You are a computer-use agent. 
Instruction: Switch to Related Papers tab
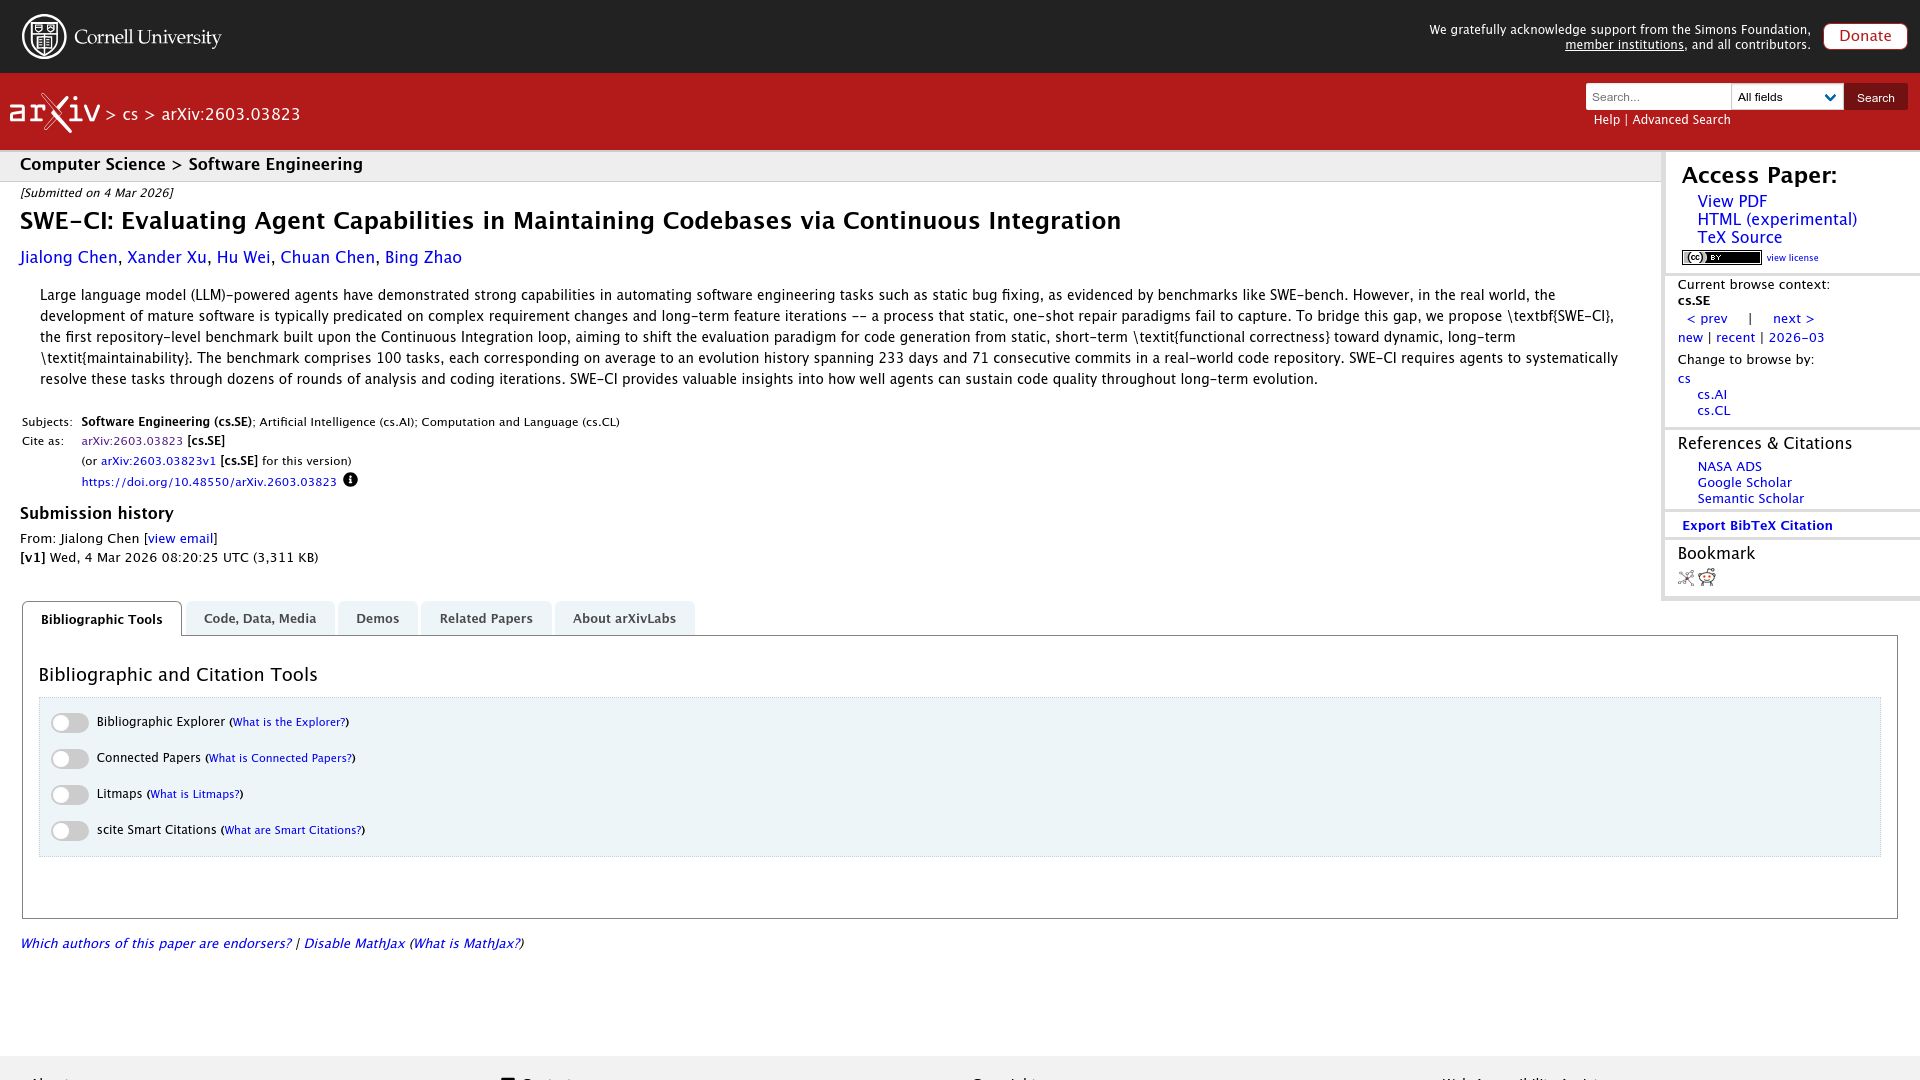click(486, 618)
